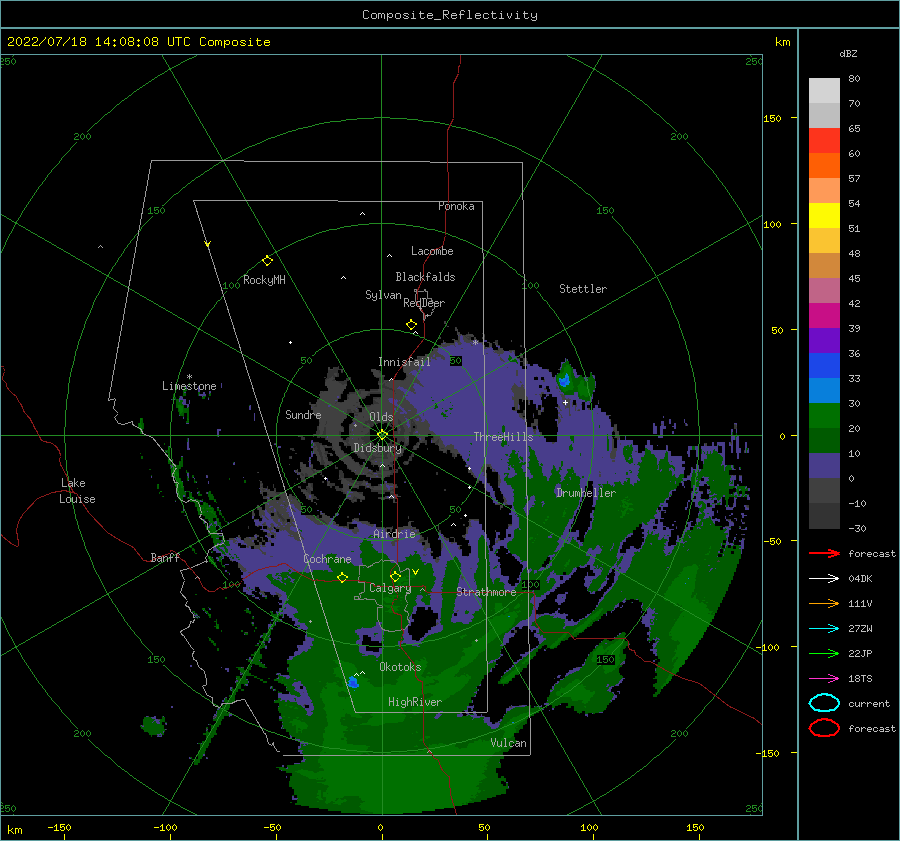This screenshot has height=841, width=900.
Task: Click the Okotoks town label
Action: pos(400,667)
